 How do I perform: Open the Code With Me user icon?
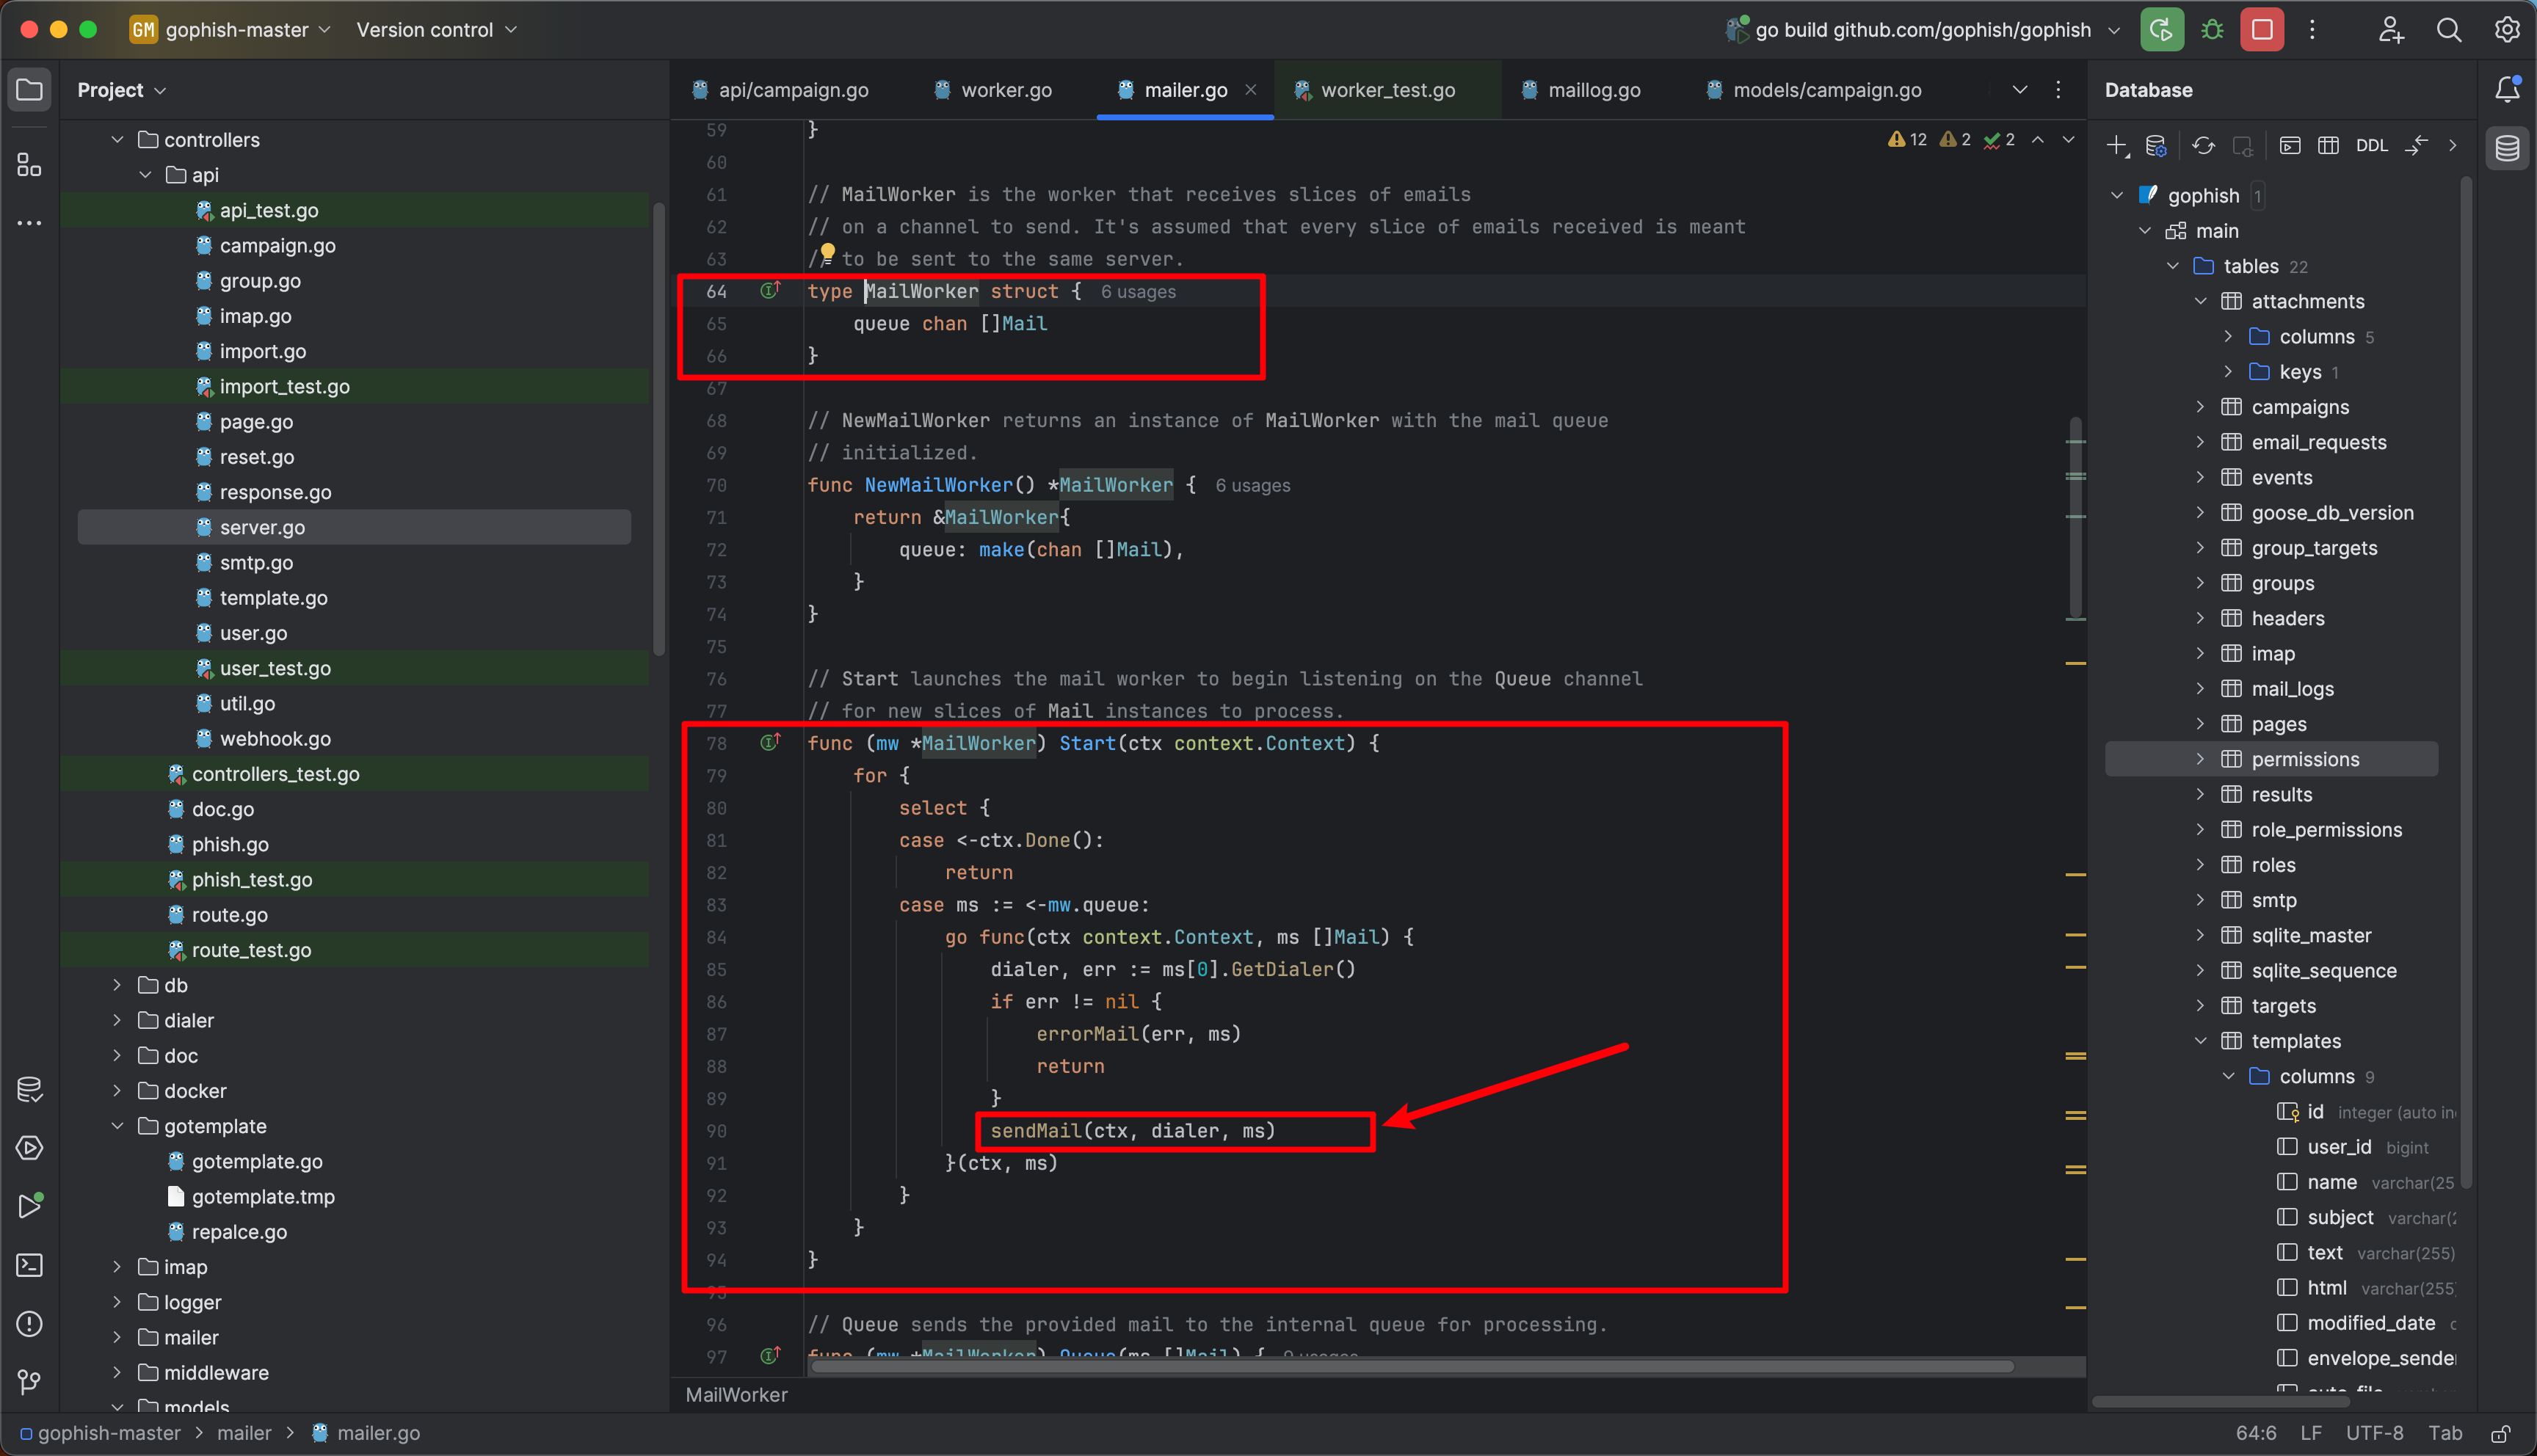(2390, 29)
